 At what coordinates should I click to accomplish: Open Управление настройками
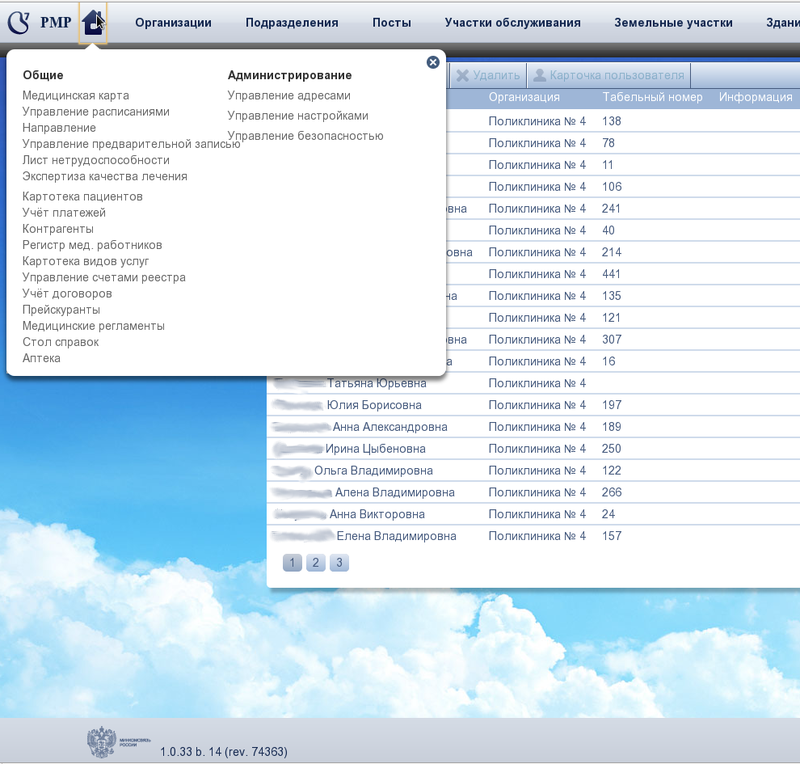click(297, 116)
